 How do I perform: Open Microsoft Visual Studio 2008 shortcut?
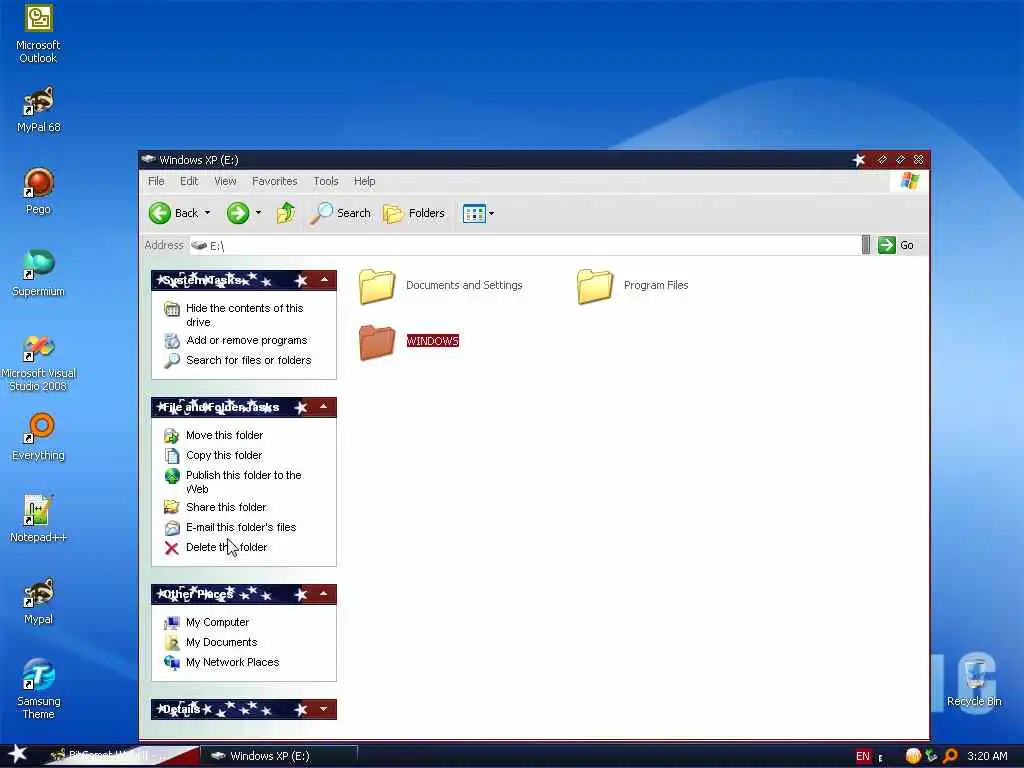coord(38,363)
